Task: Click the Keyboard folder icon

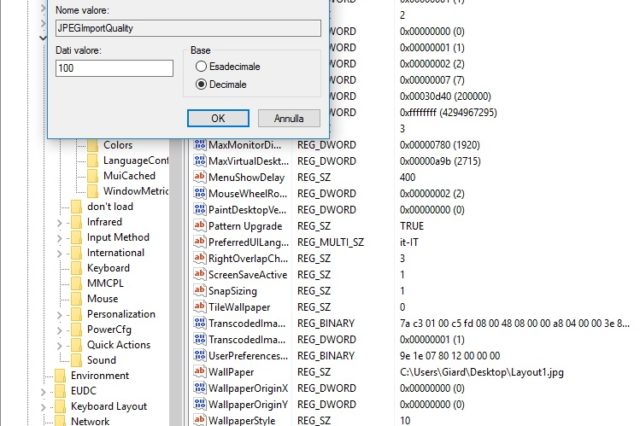Action: click(x=76, y=268)
